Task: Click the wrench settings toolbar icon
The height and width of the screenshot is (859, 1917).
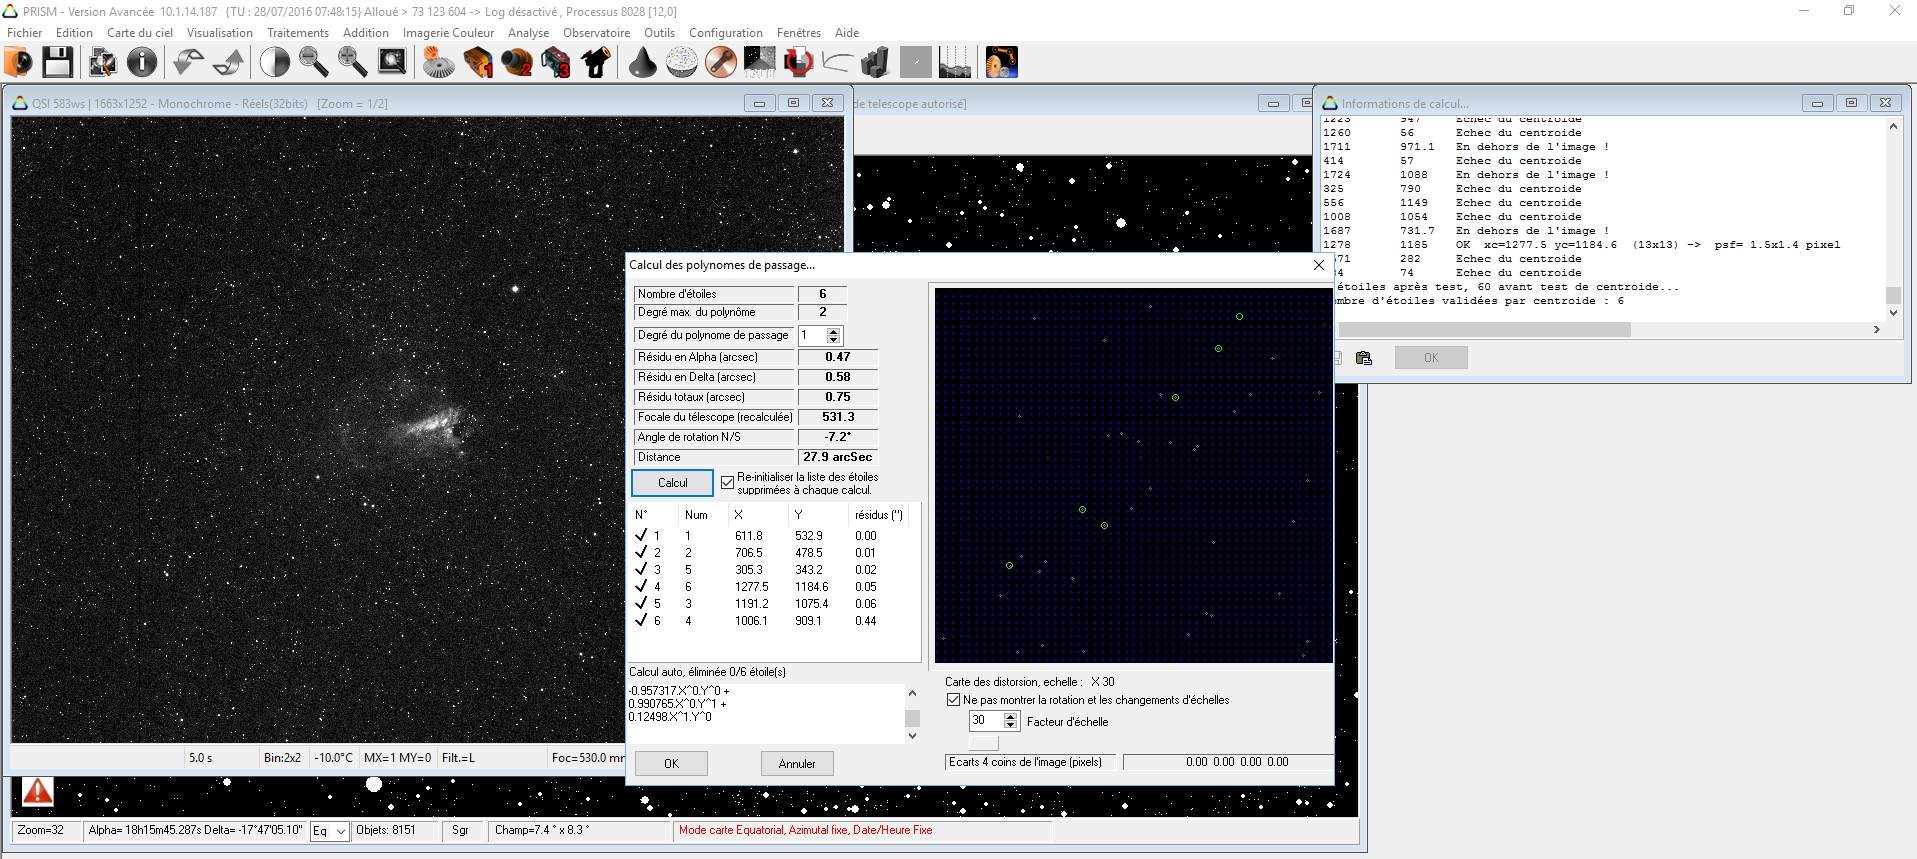Action: click(x=720, y=62)
